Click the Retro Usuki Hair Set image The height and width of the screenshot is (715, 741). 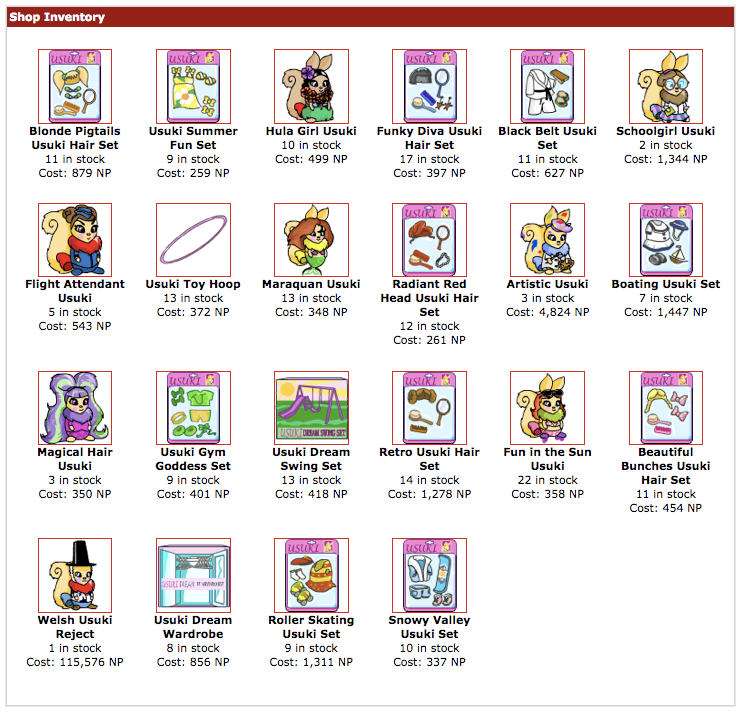tap(429, 408)
